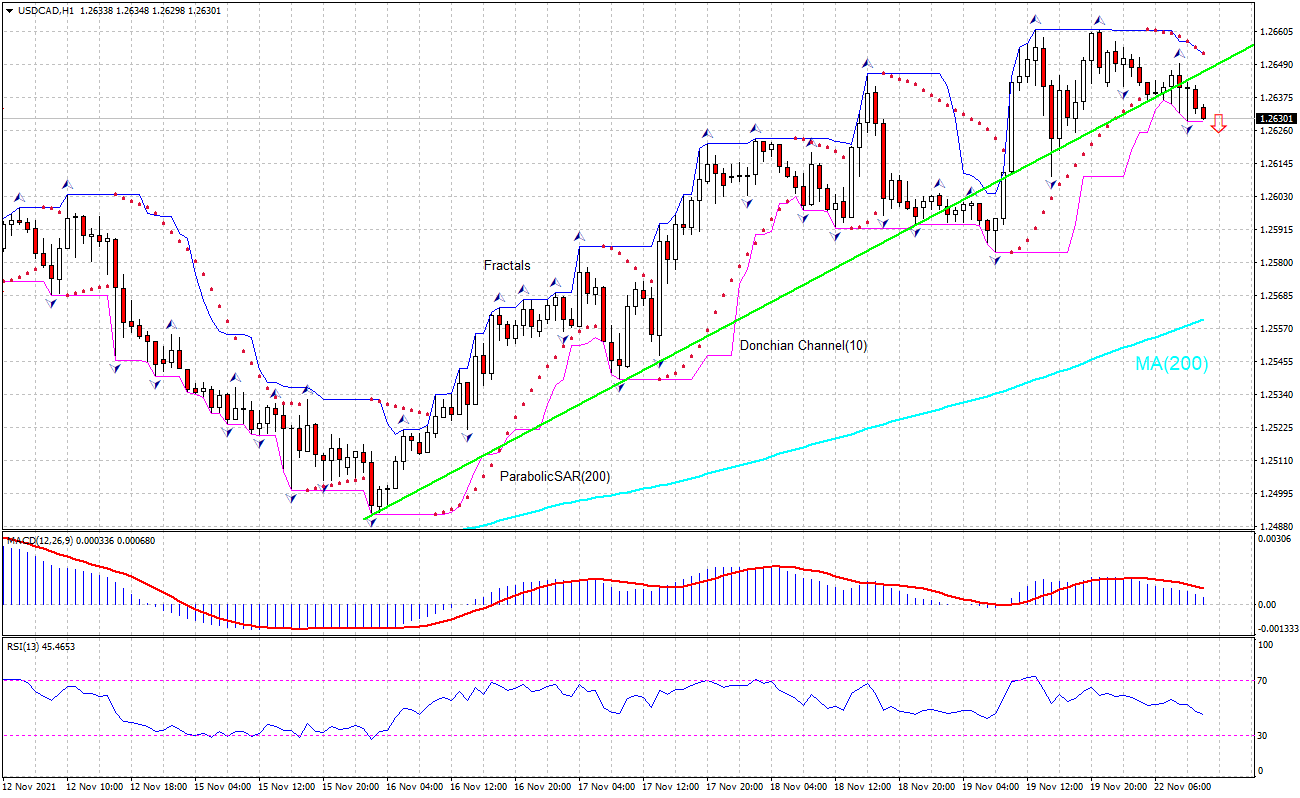The width and height of the screenshot is (1300, 798).
Task: Select the 12 Nov 2021 time label
Action: [29, 786]
